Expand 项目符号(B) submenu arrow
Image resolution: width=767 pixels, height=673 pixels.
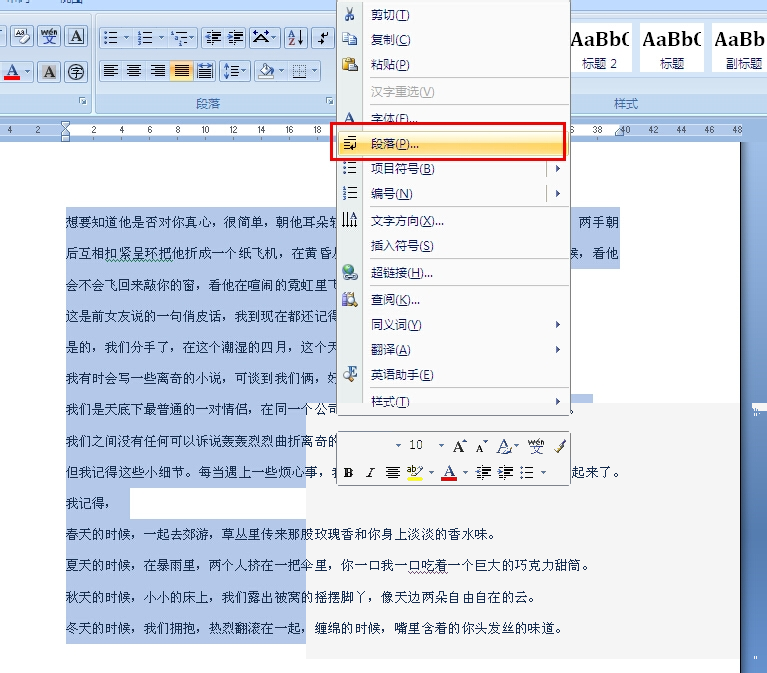pyautogui.click(x=558, y=169)
